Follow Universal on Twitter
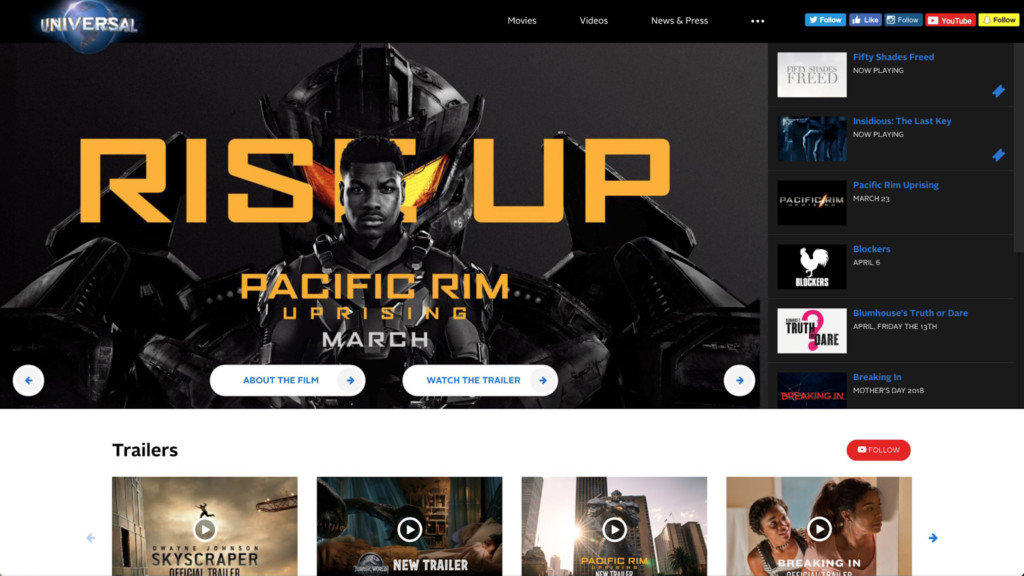Viewport: 1024px width, 576px height. tap(825, 20)
